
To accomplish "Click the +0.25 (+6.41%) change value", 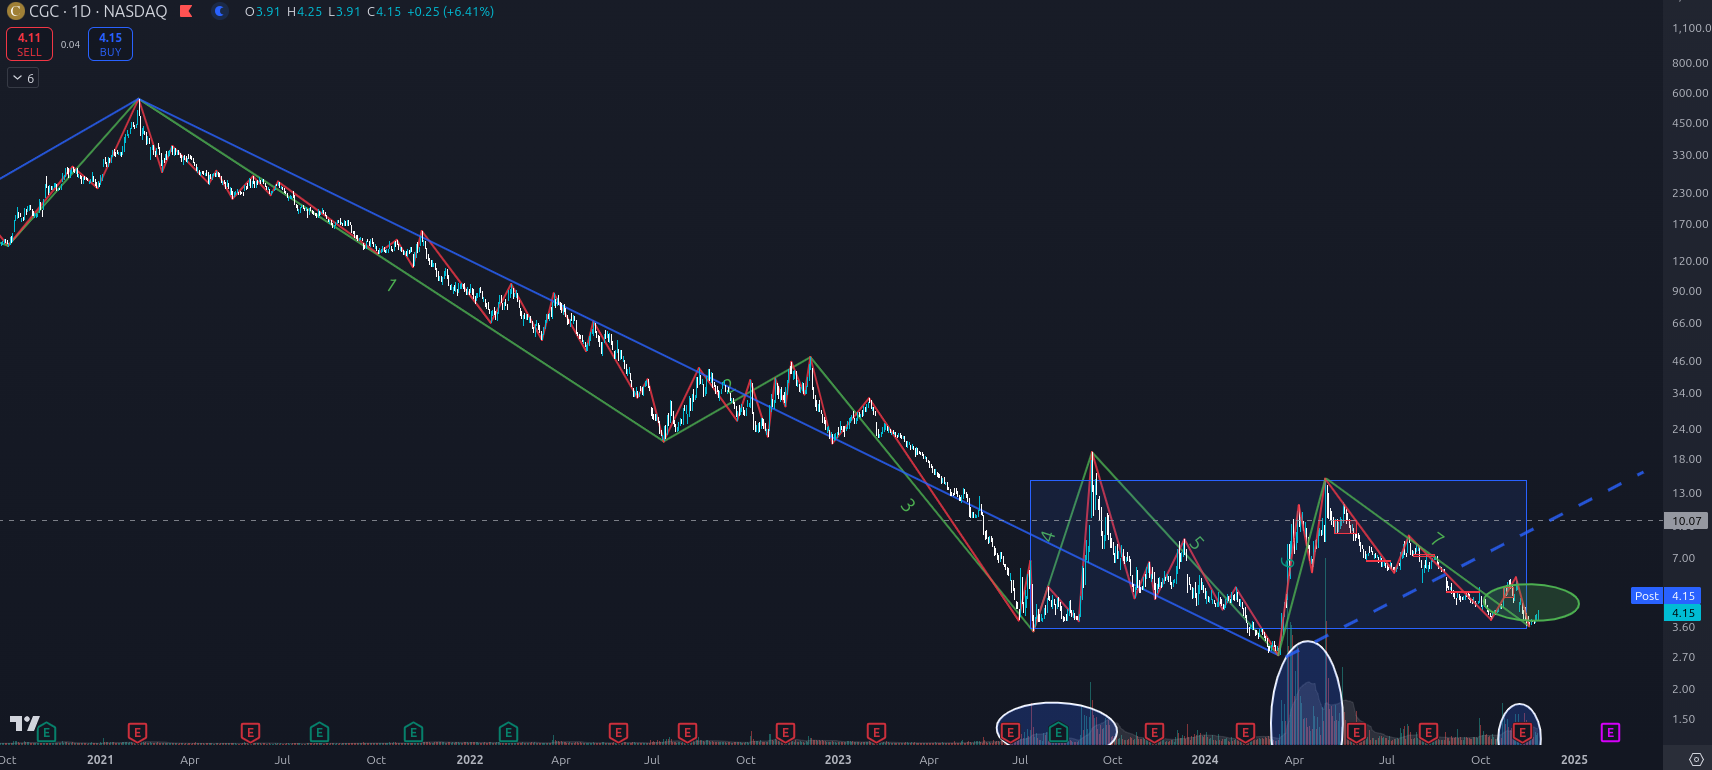I will point(450,12).
